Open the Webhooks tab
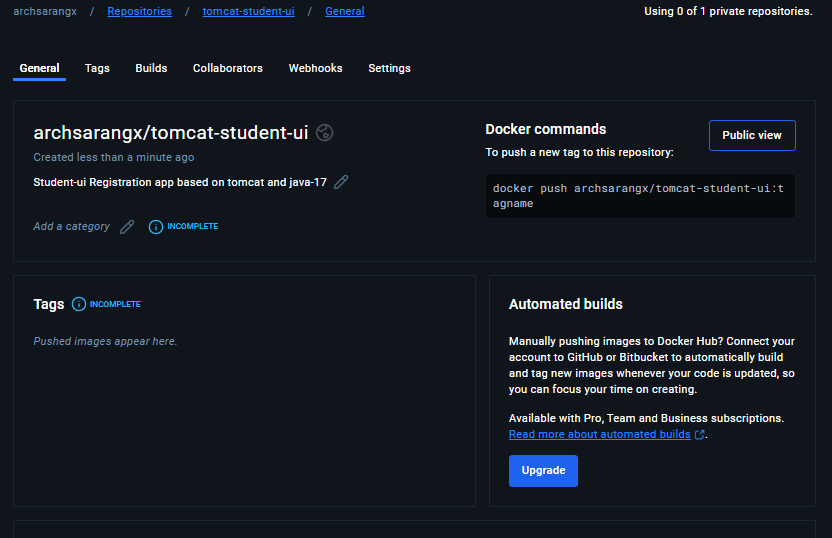 click(x=315, y=68)
